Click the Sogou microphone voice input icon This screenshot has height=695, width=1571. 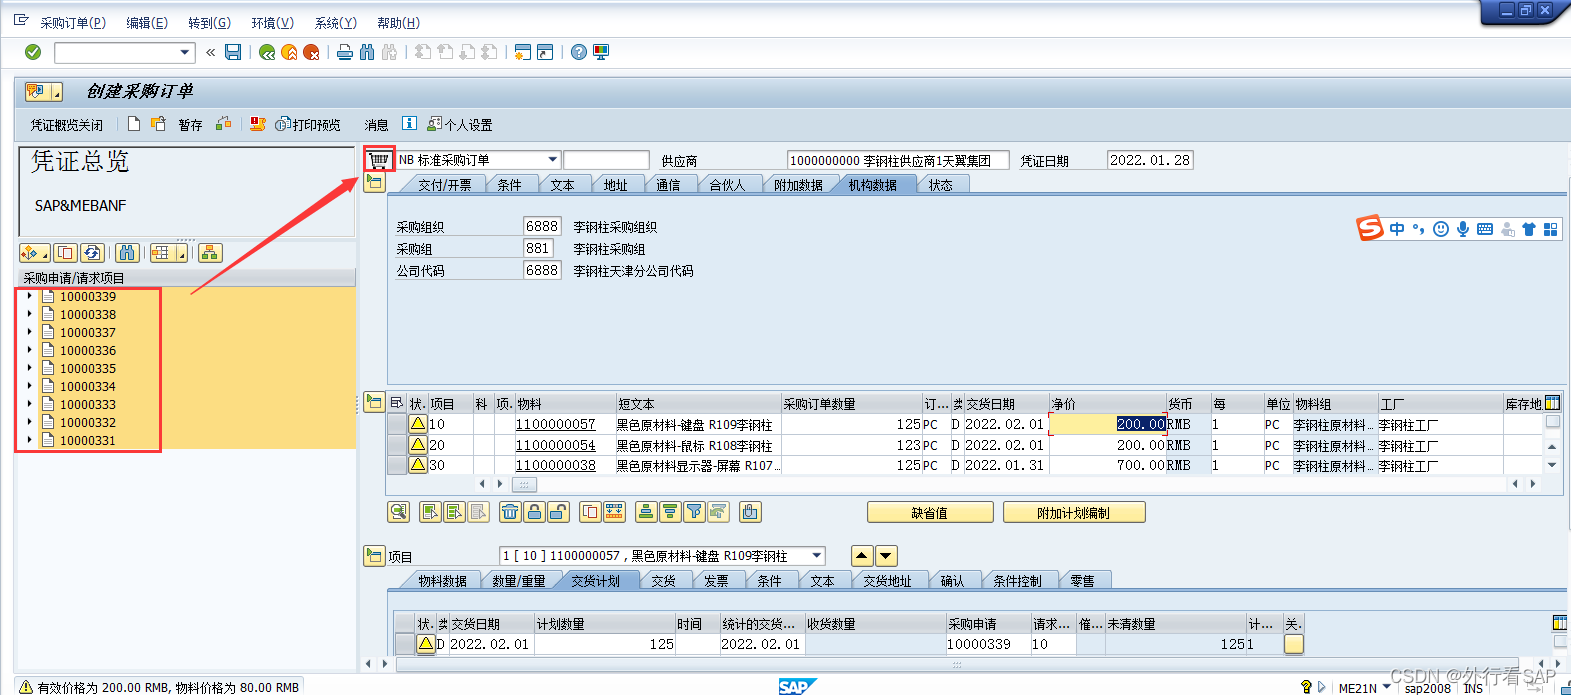click(x=1463, y=229)
